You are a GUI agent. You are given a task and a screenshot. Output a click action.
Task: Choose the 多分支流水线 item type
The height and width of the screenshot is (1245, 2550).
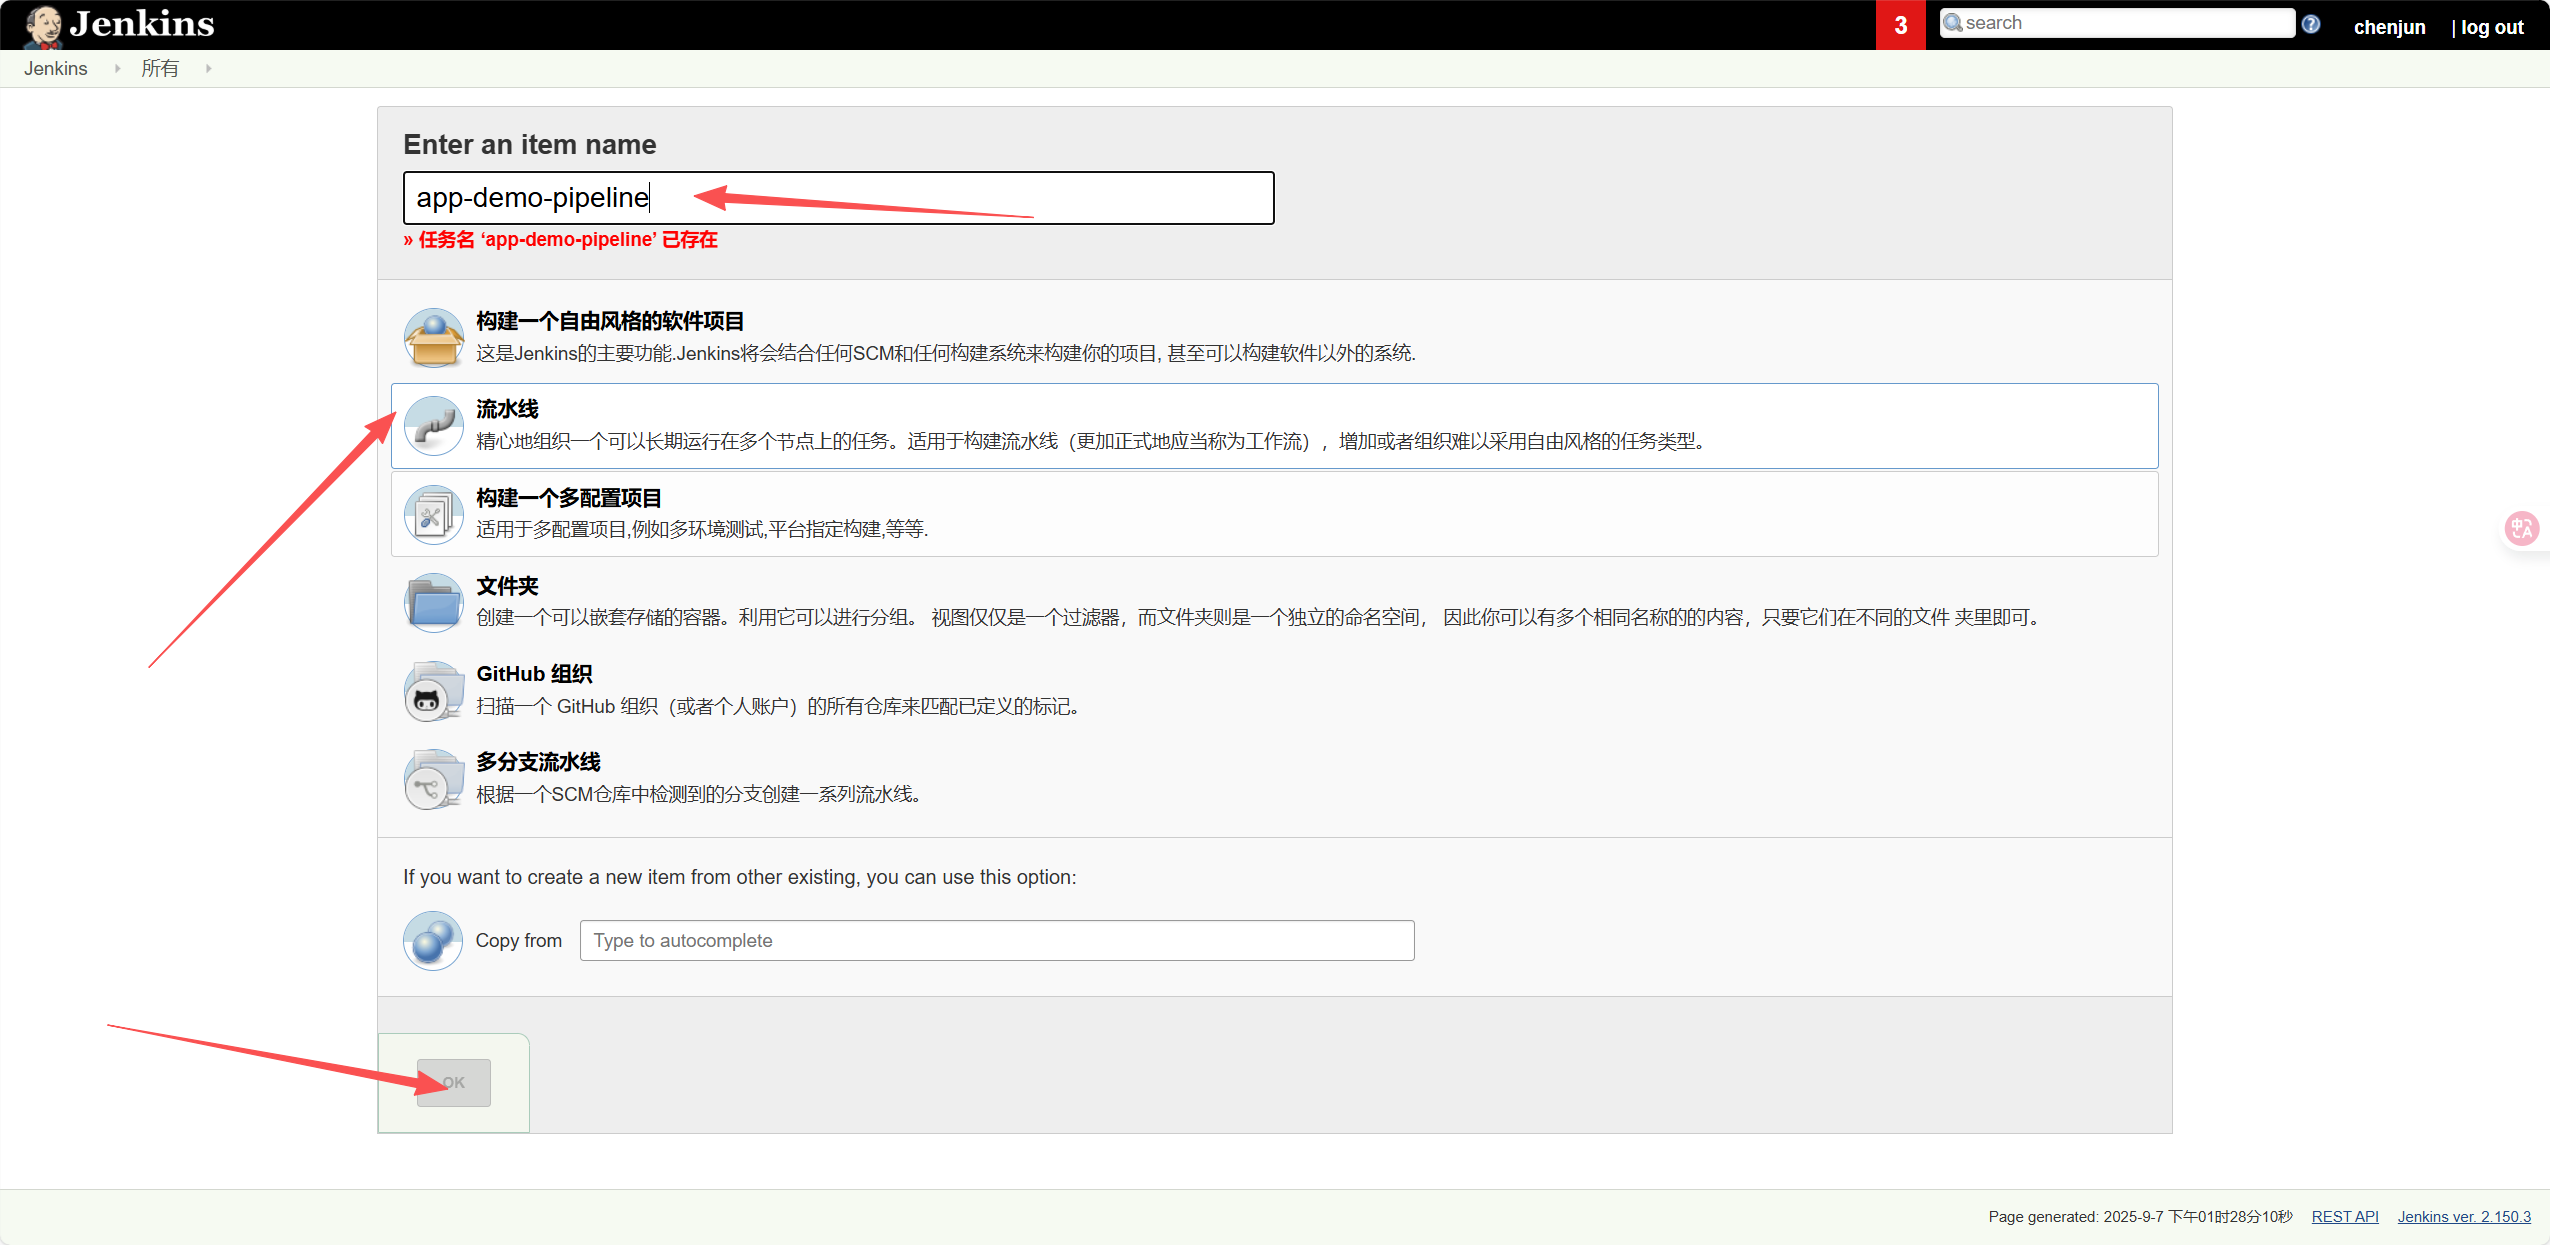[x=1274, y=778]
